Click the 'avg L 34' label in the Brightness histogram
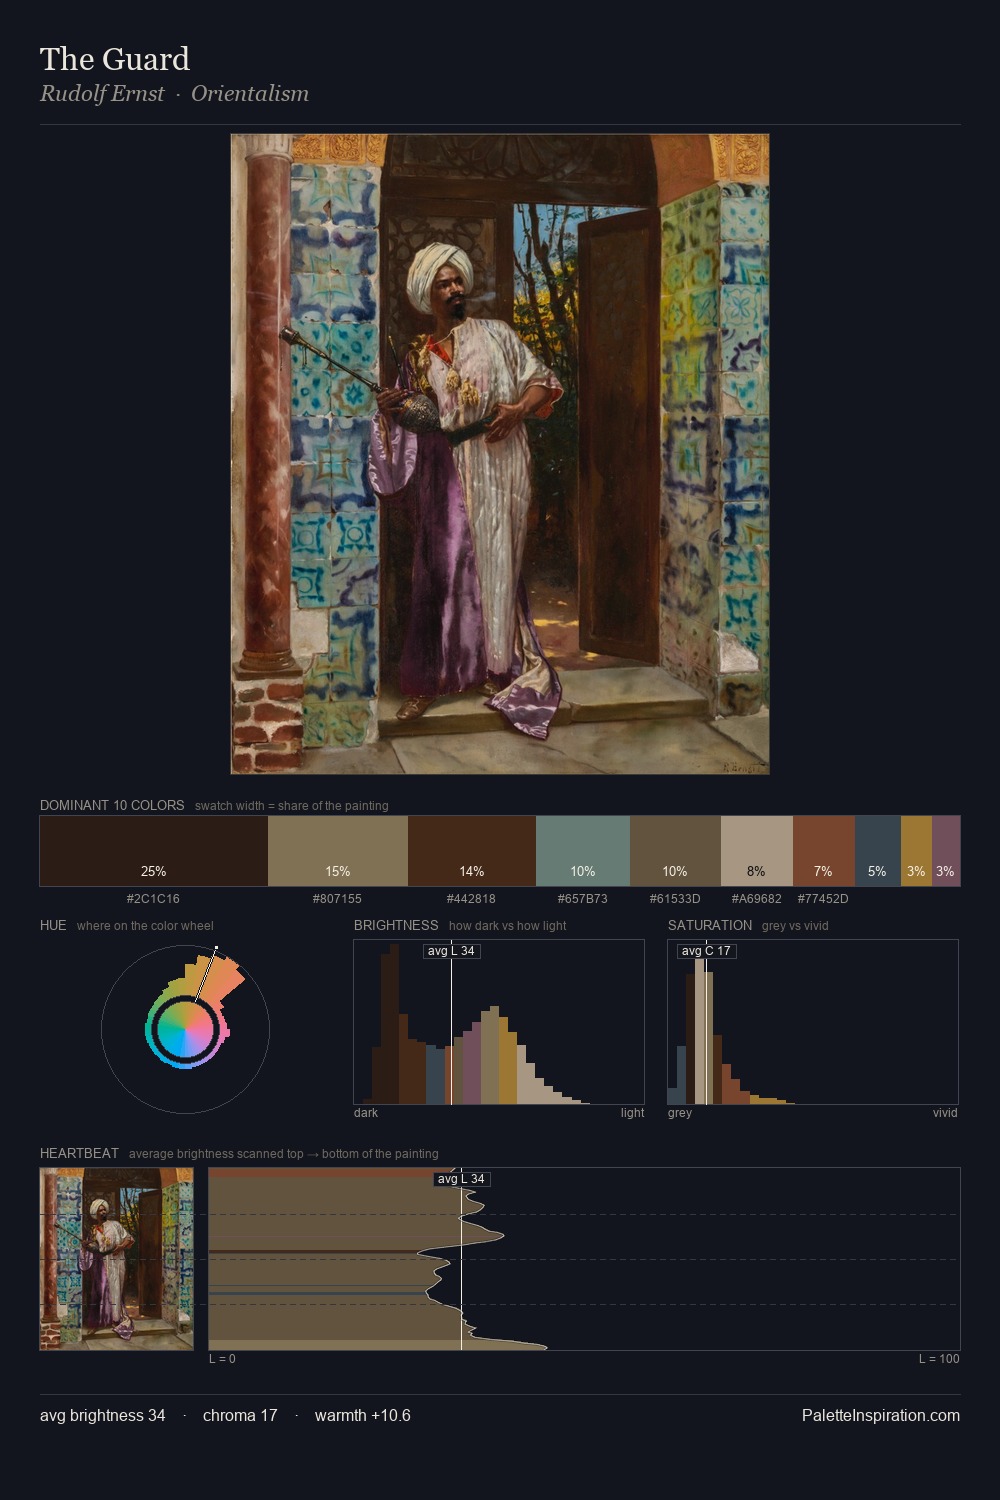Screen dimensions: 1000x1500 pos(452,951)
